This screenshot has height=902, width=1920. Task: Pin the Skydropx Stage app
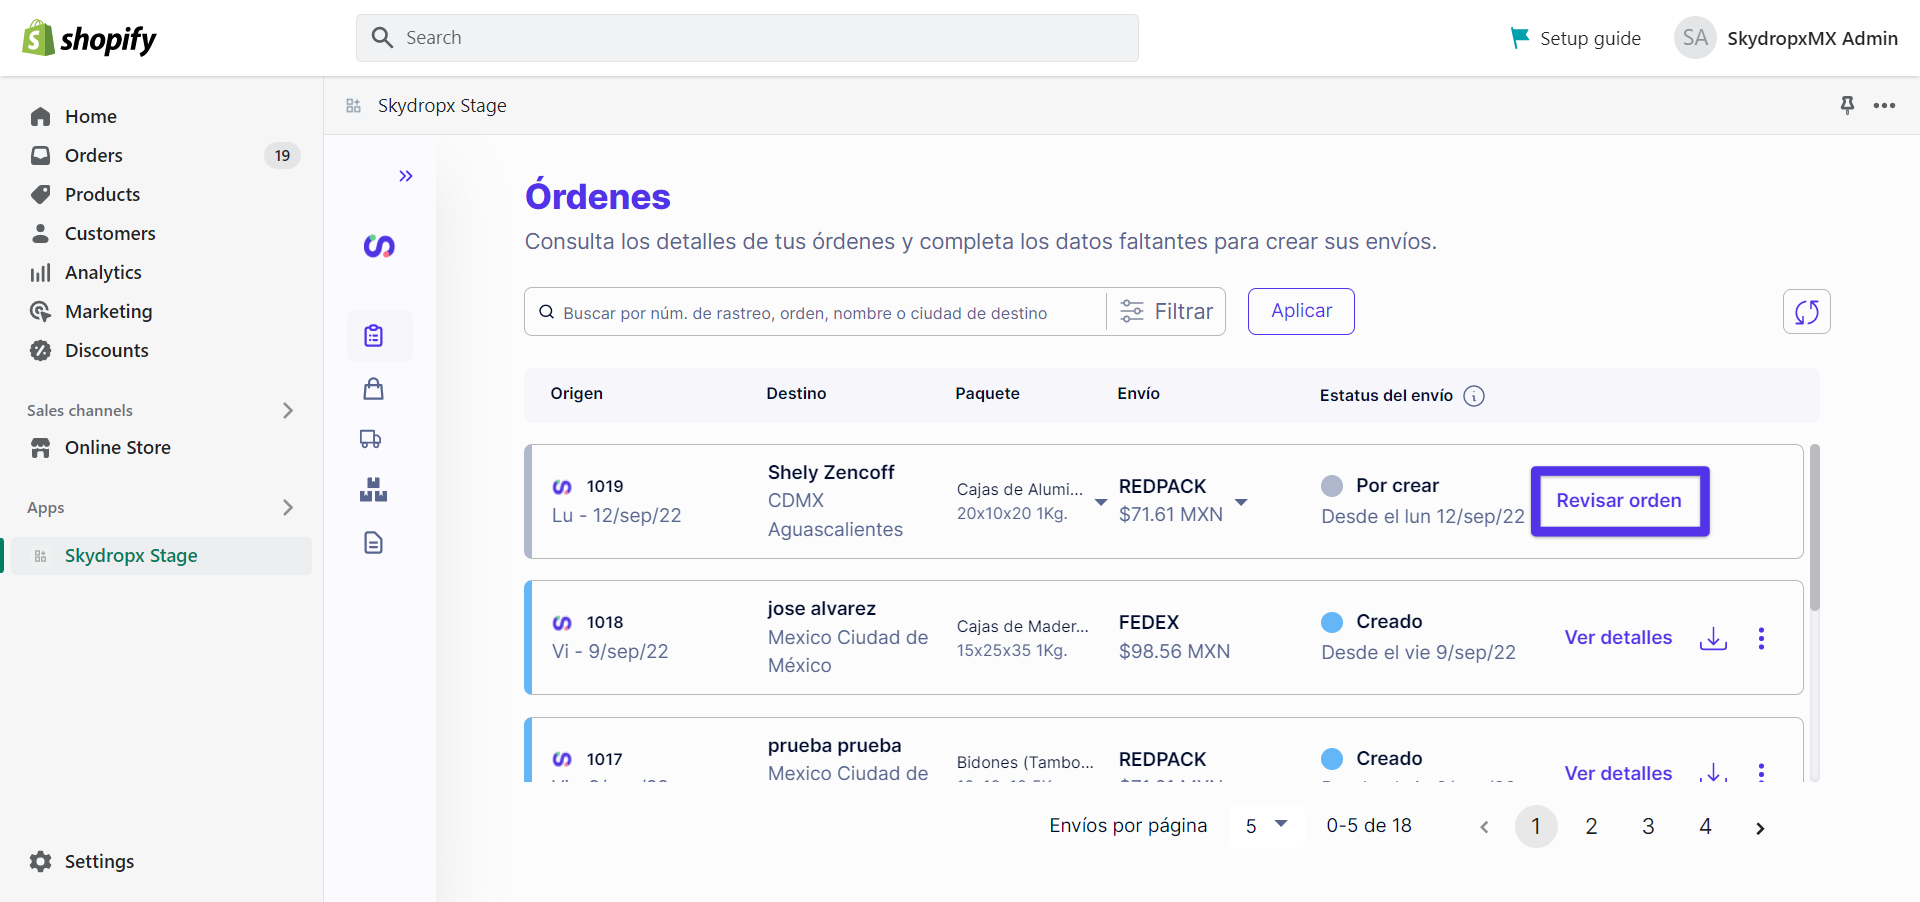pyautogui.click(x=1847, y=105)
